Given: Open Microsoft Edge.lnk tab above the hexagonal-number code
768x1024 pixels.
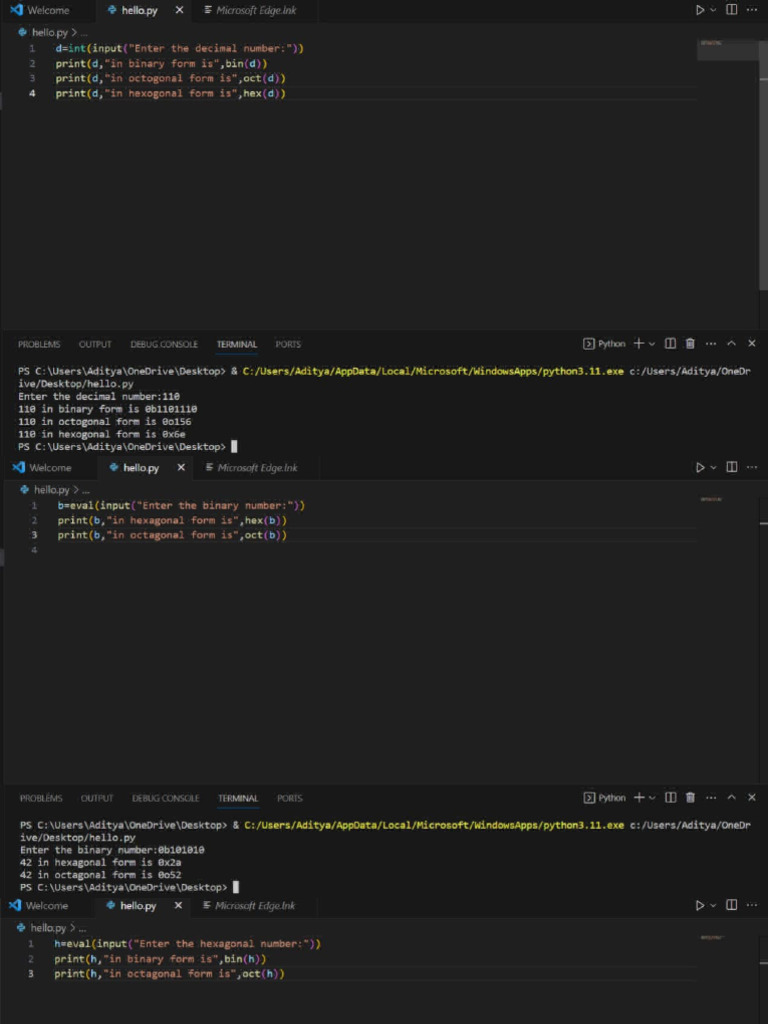Looking at the screenshot, I should click(x=257, y=906).
